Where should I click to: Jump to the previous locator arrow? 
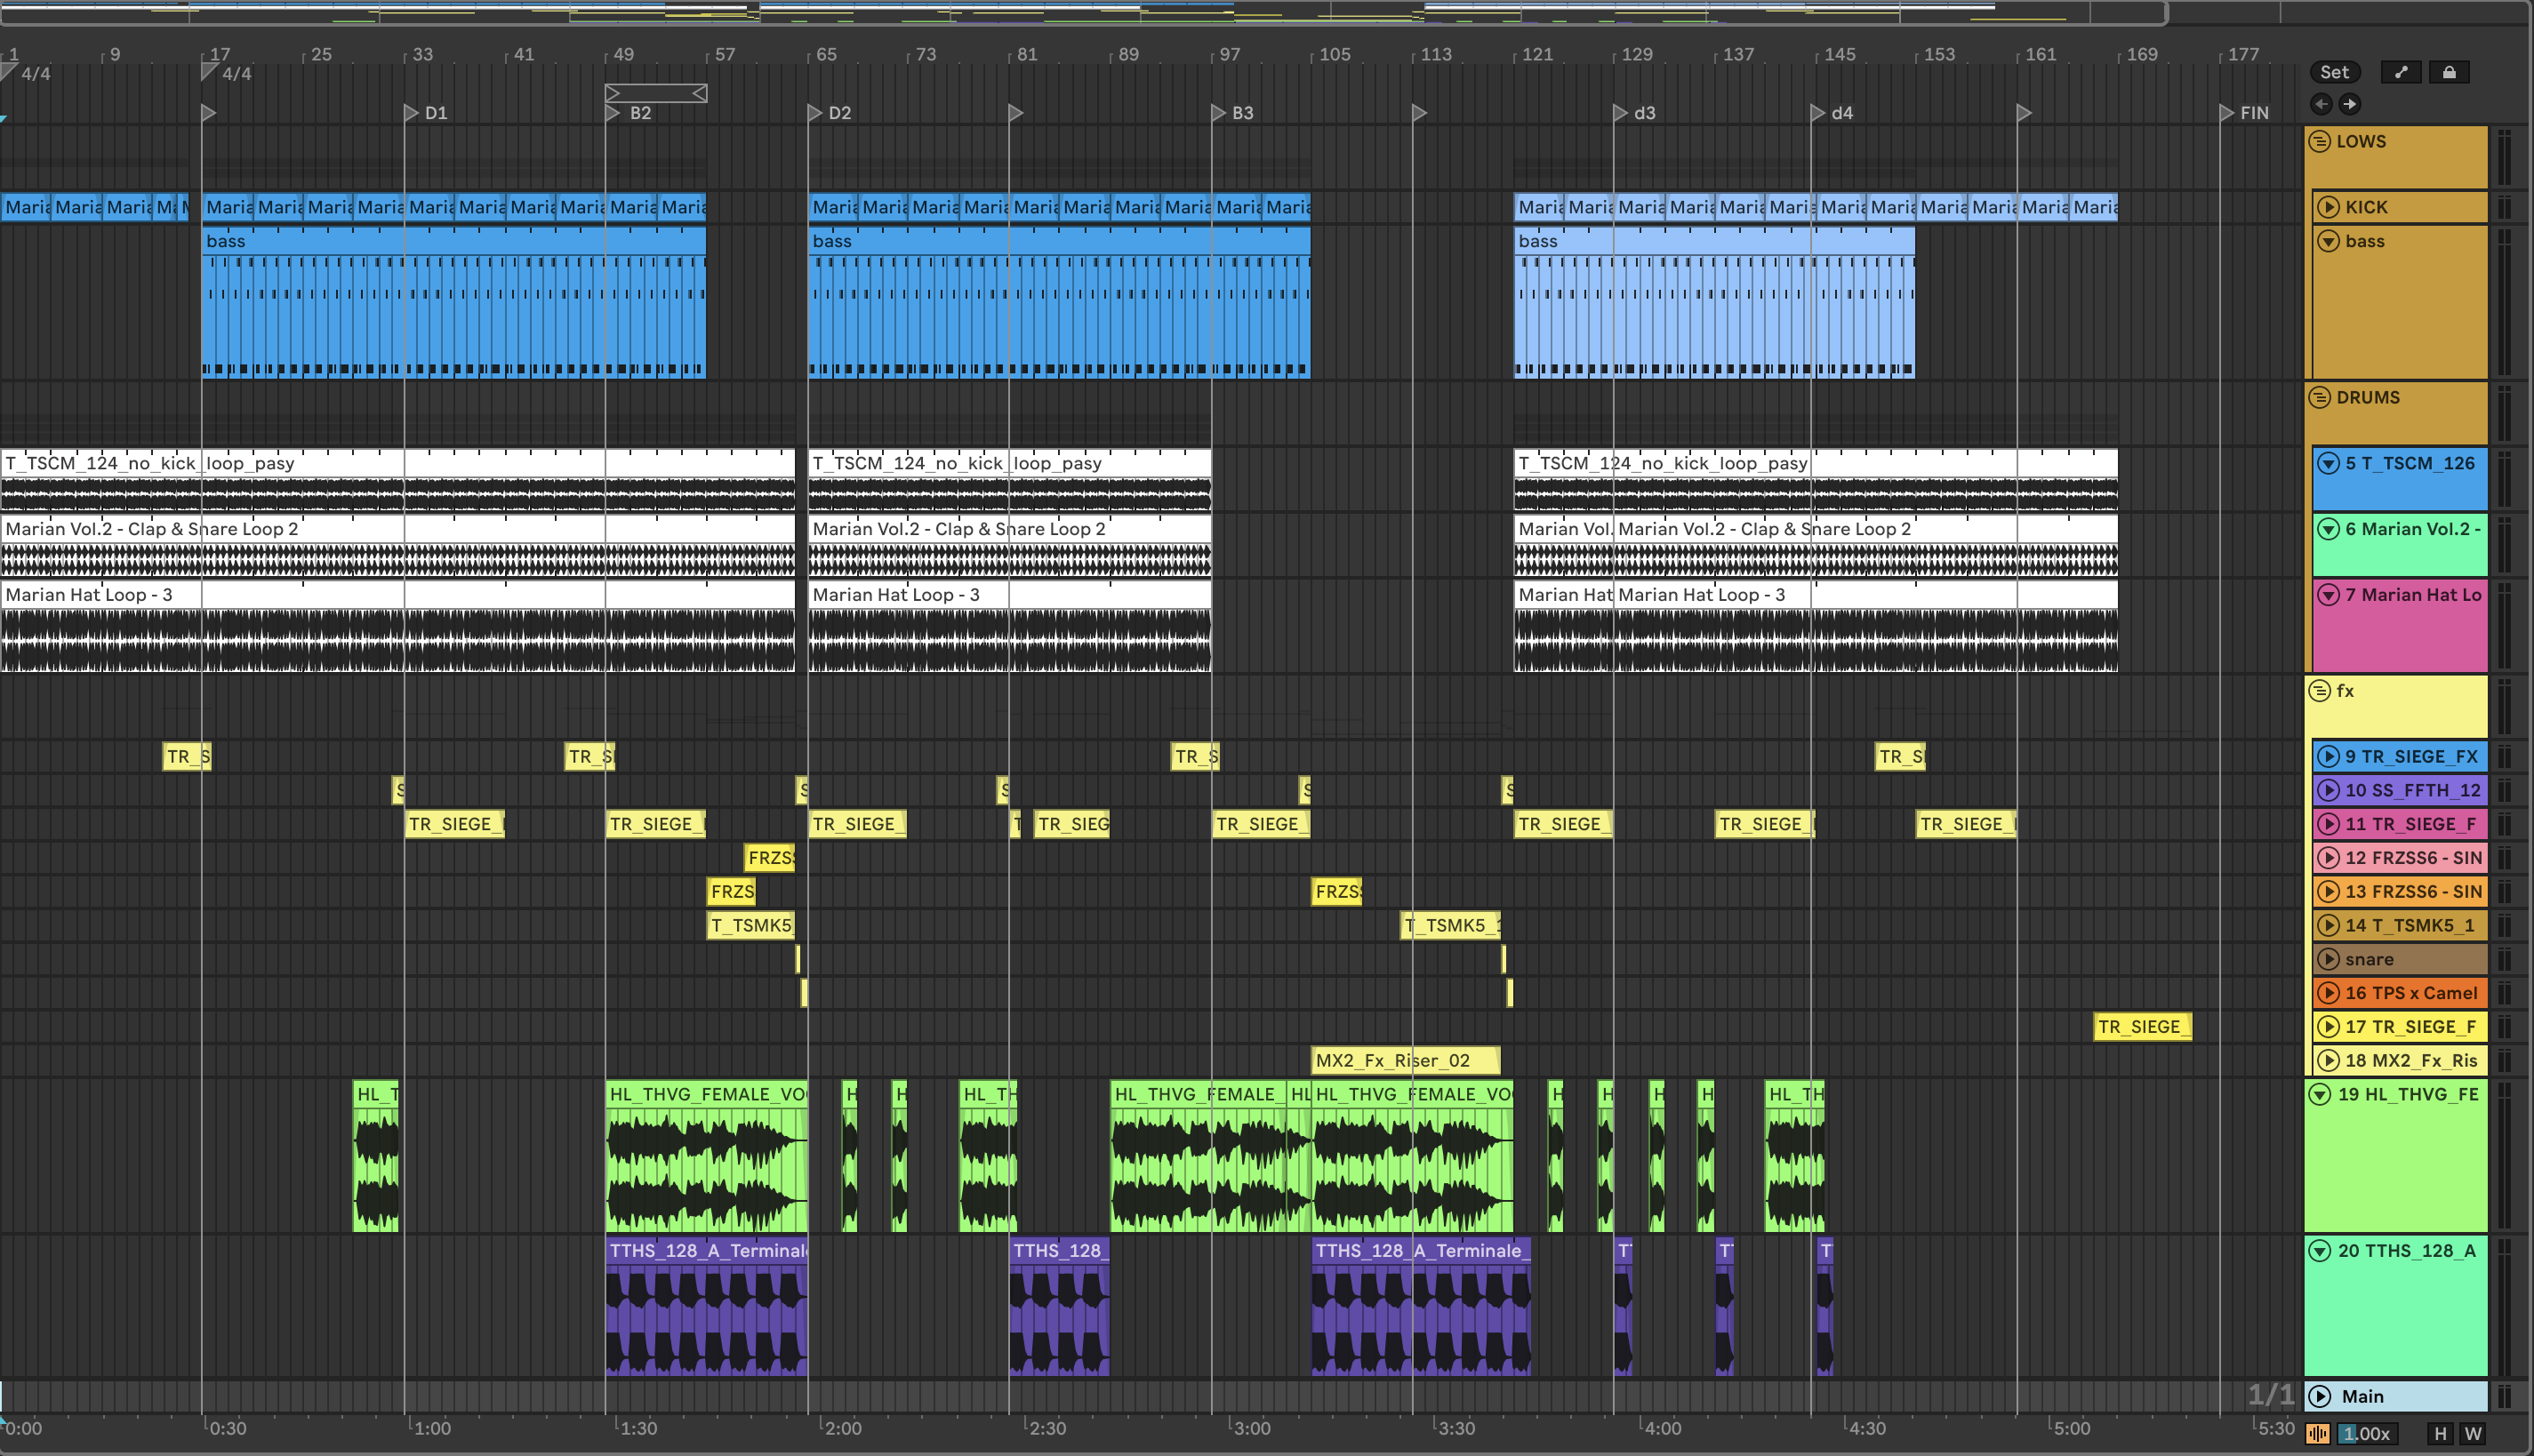click(2321, 104)
